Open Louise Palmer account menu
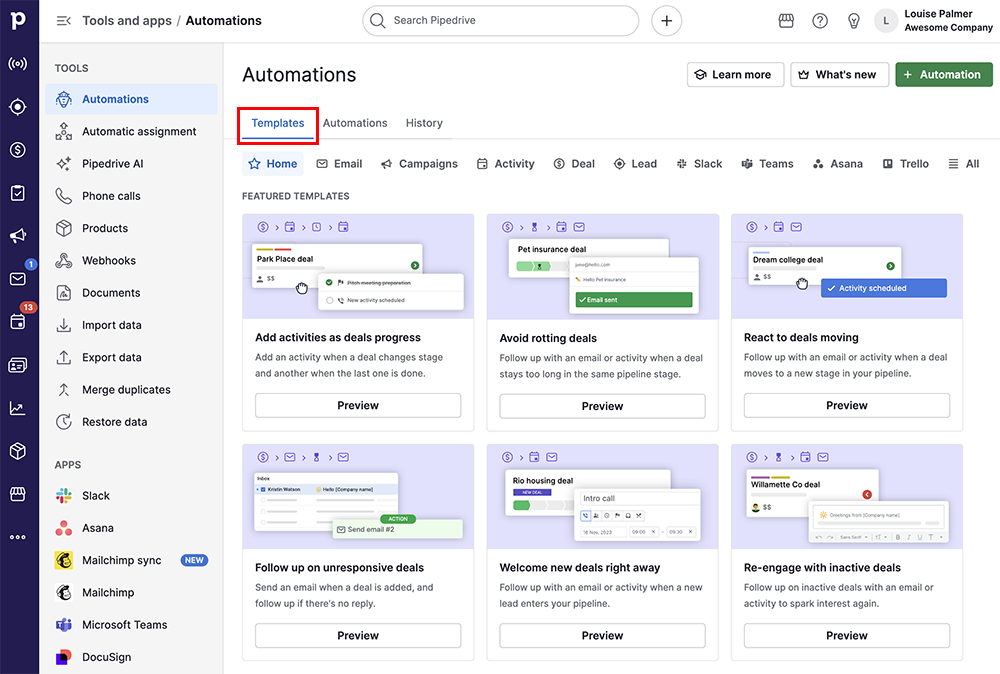This screenshot has height=674, width=1000. pos(935,21)
